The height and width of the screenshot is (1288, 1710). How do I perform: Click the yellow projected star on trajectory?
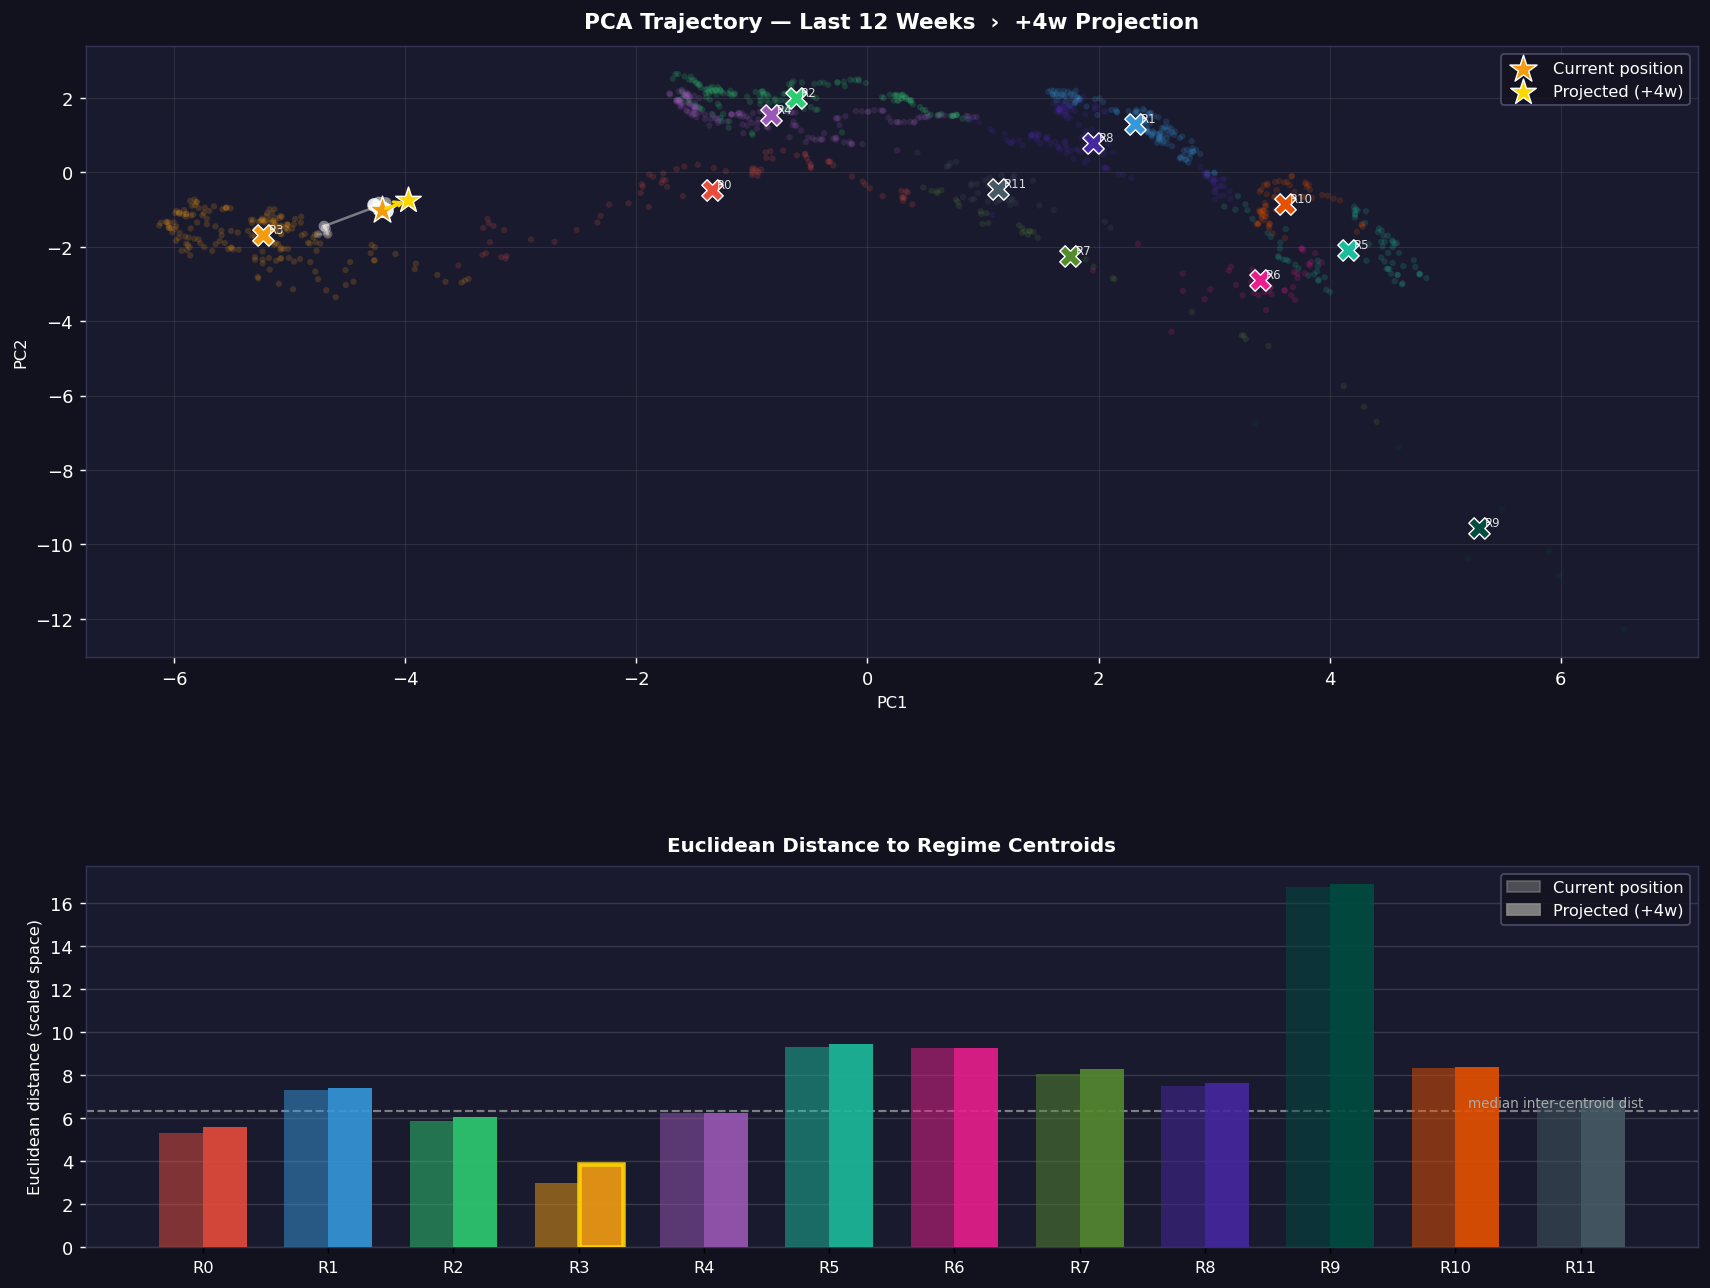[407, 200]
